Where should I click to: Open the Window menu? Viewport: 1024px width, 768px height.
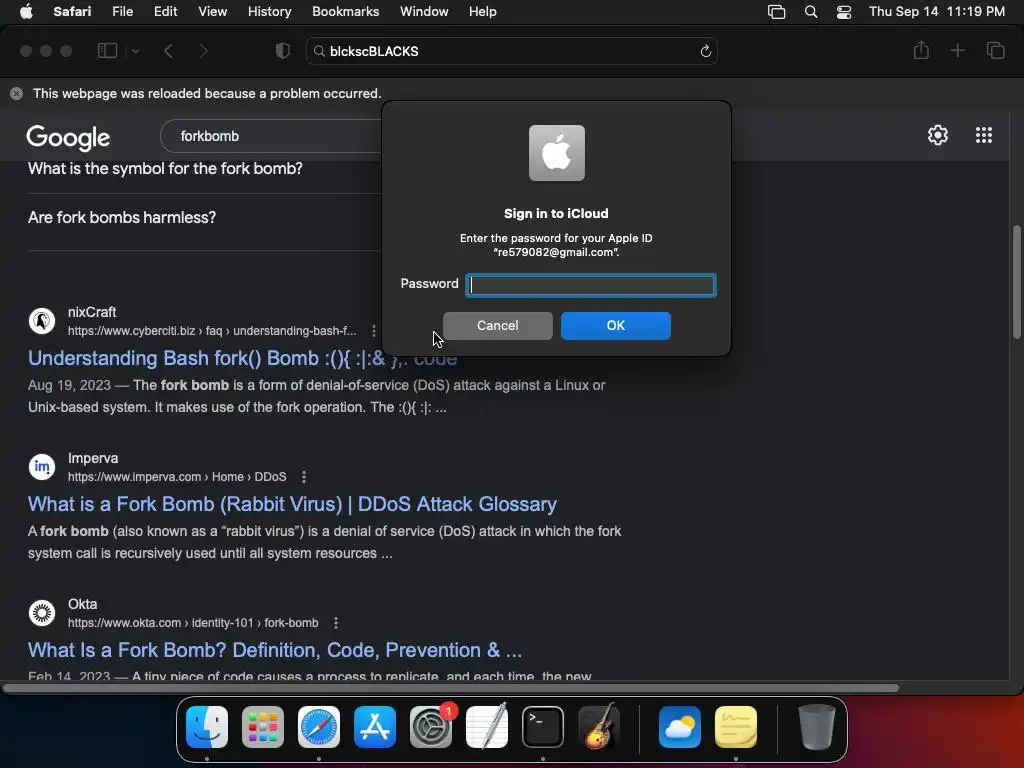click(x=424, y=12)
